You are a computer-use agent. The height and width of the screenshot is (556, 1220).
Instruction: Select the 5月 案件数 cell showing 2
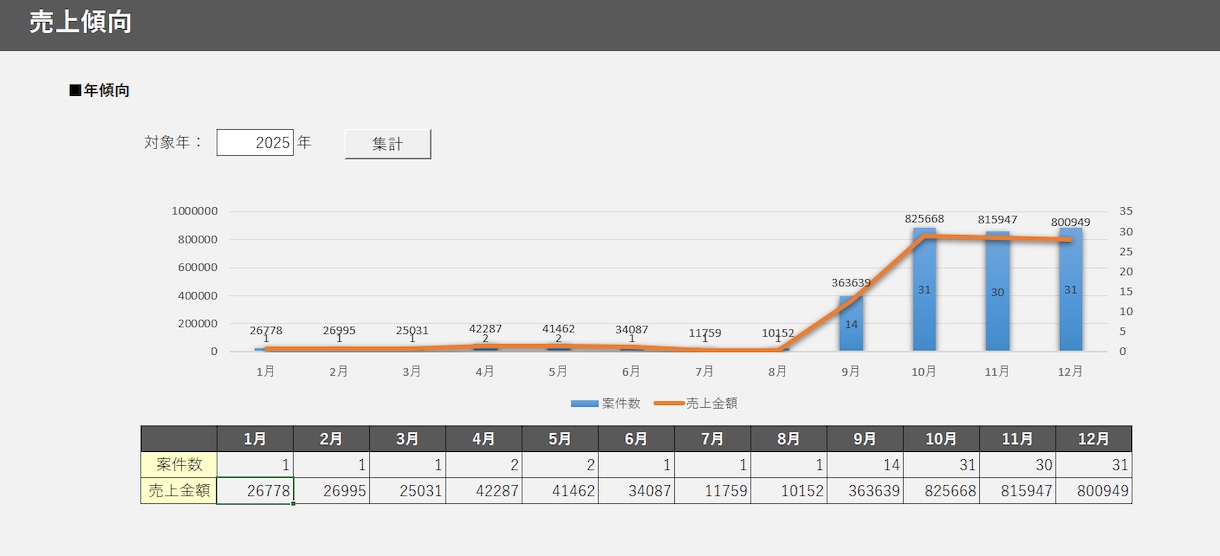(560, 465)
